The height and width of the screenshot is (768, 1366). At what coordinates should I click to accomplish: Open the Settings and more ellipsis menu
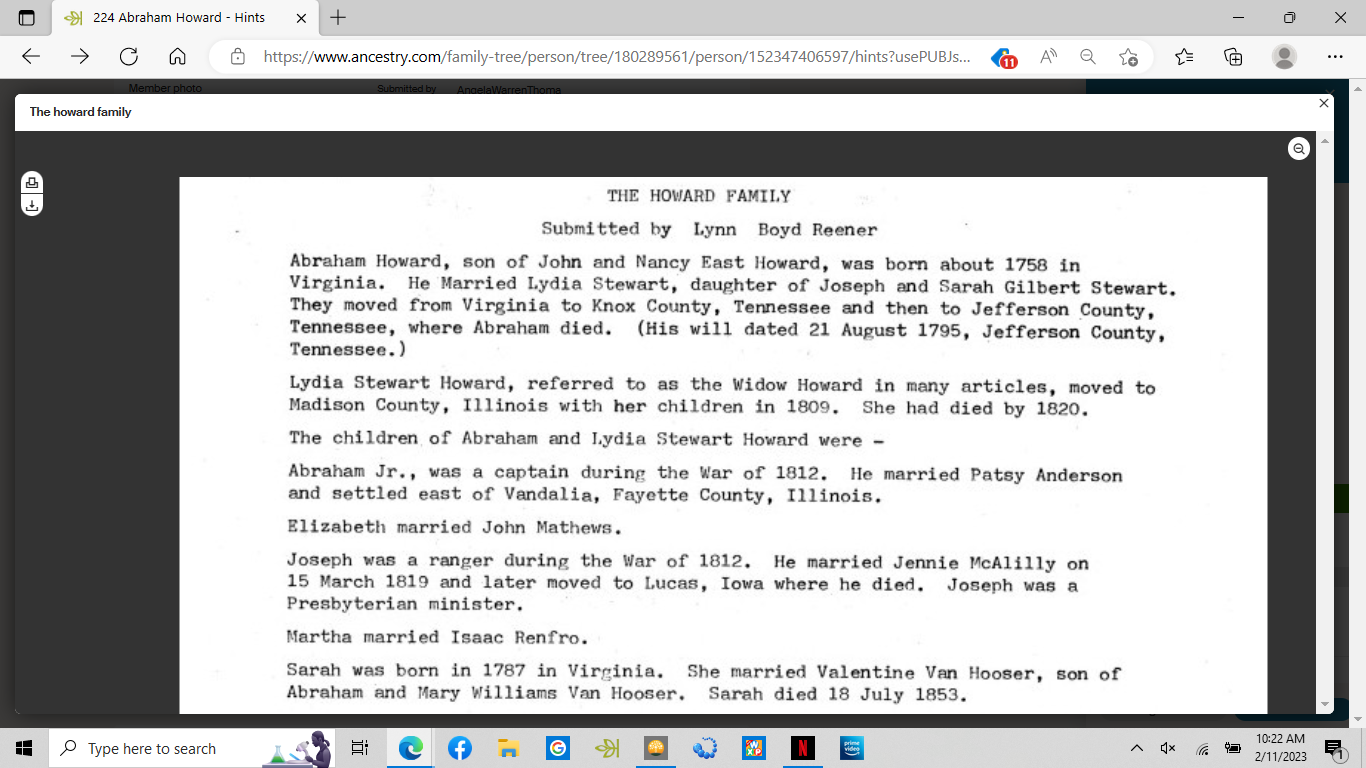[1335, 56]
